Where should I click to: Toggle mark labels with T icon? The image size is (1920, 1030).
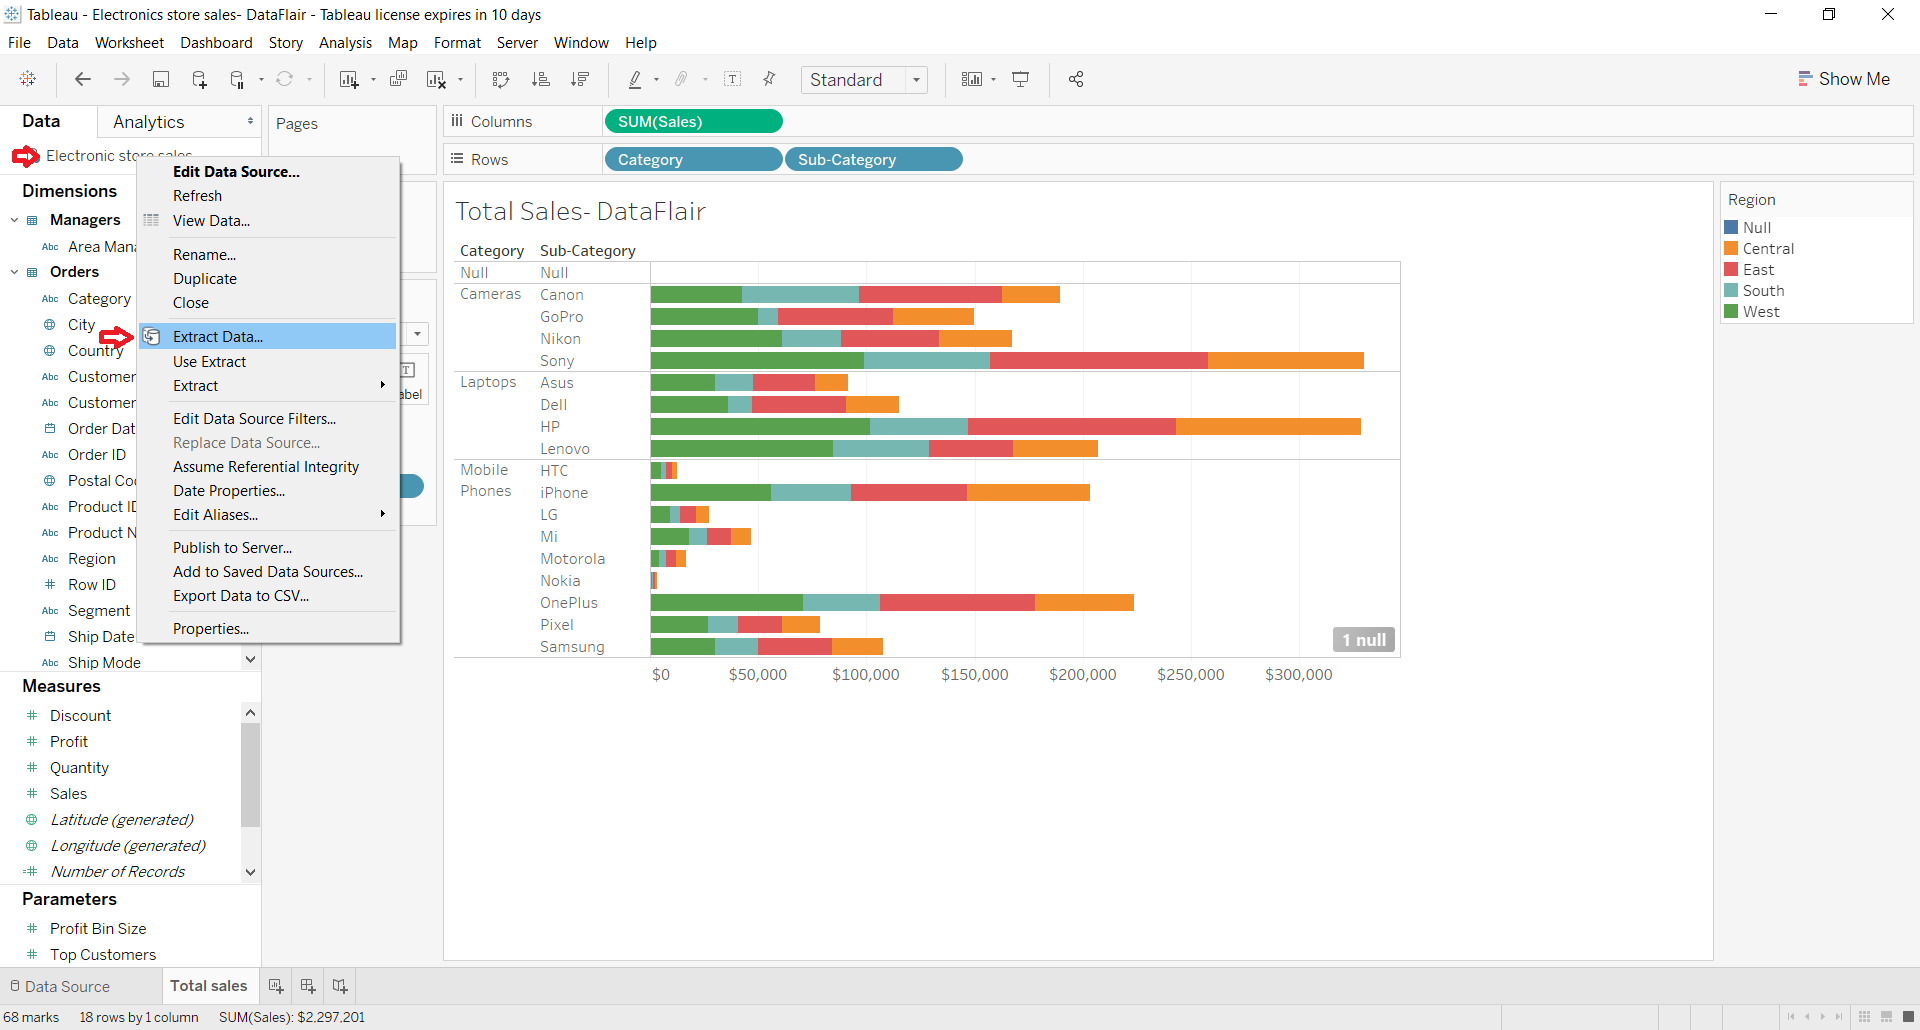coord(733,79)
